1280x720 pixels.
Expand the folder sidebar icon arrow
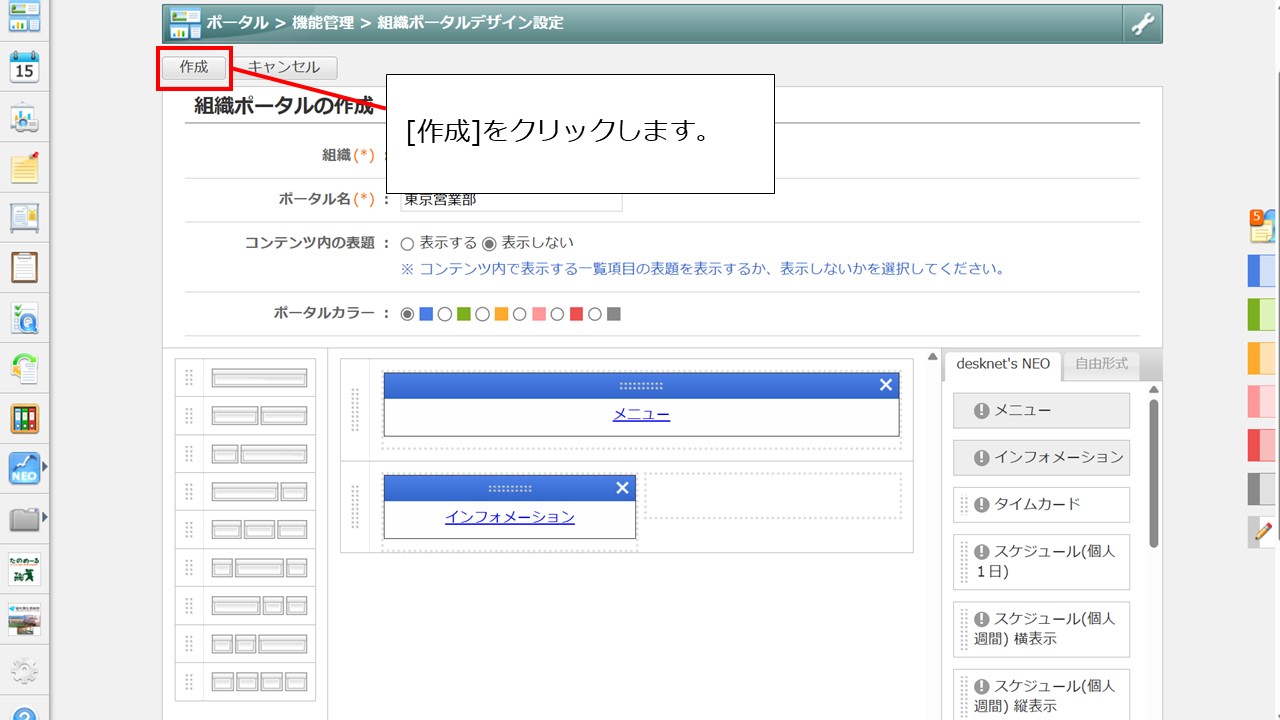tap(44, 517)
